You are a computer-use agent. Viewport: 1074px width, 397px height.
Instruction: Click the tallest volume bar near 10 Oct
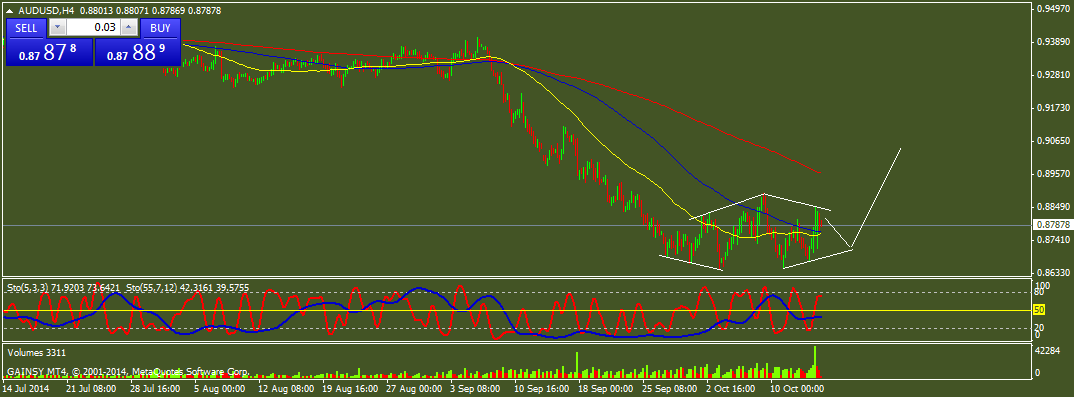(x=815, y=362)
